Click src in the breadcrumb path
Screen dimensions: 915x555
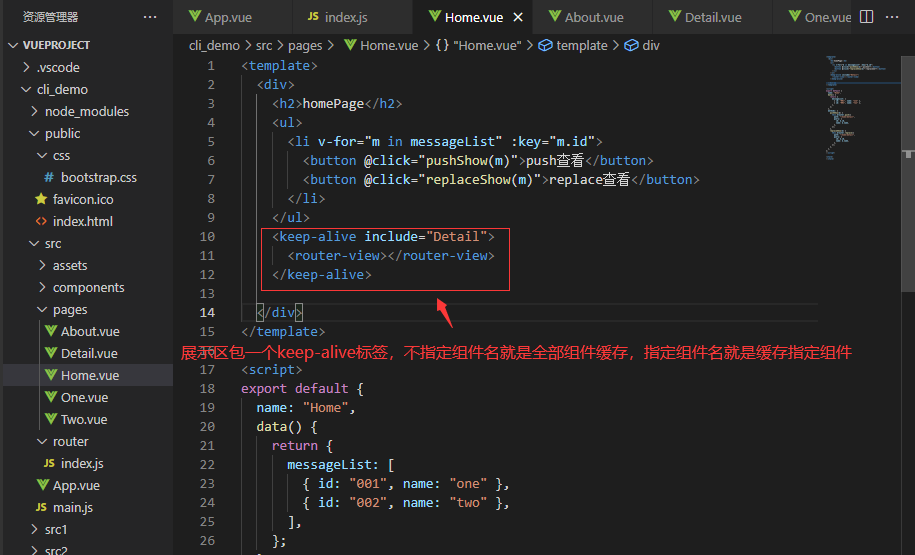point(264,46)
